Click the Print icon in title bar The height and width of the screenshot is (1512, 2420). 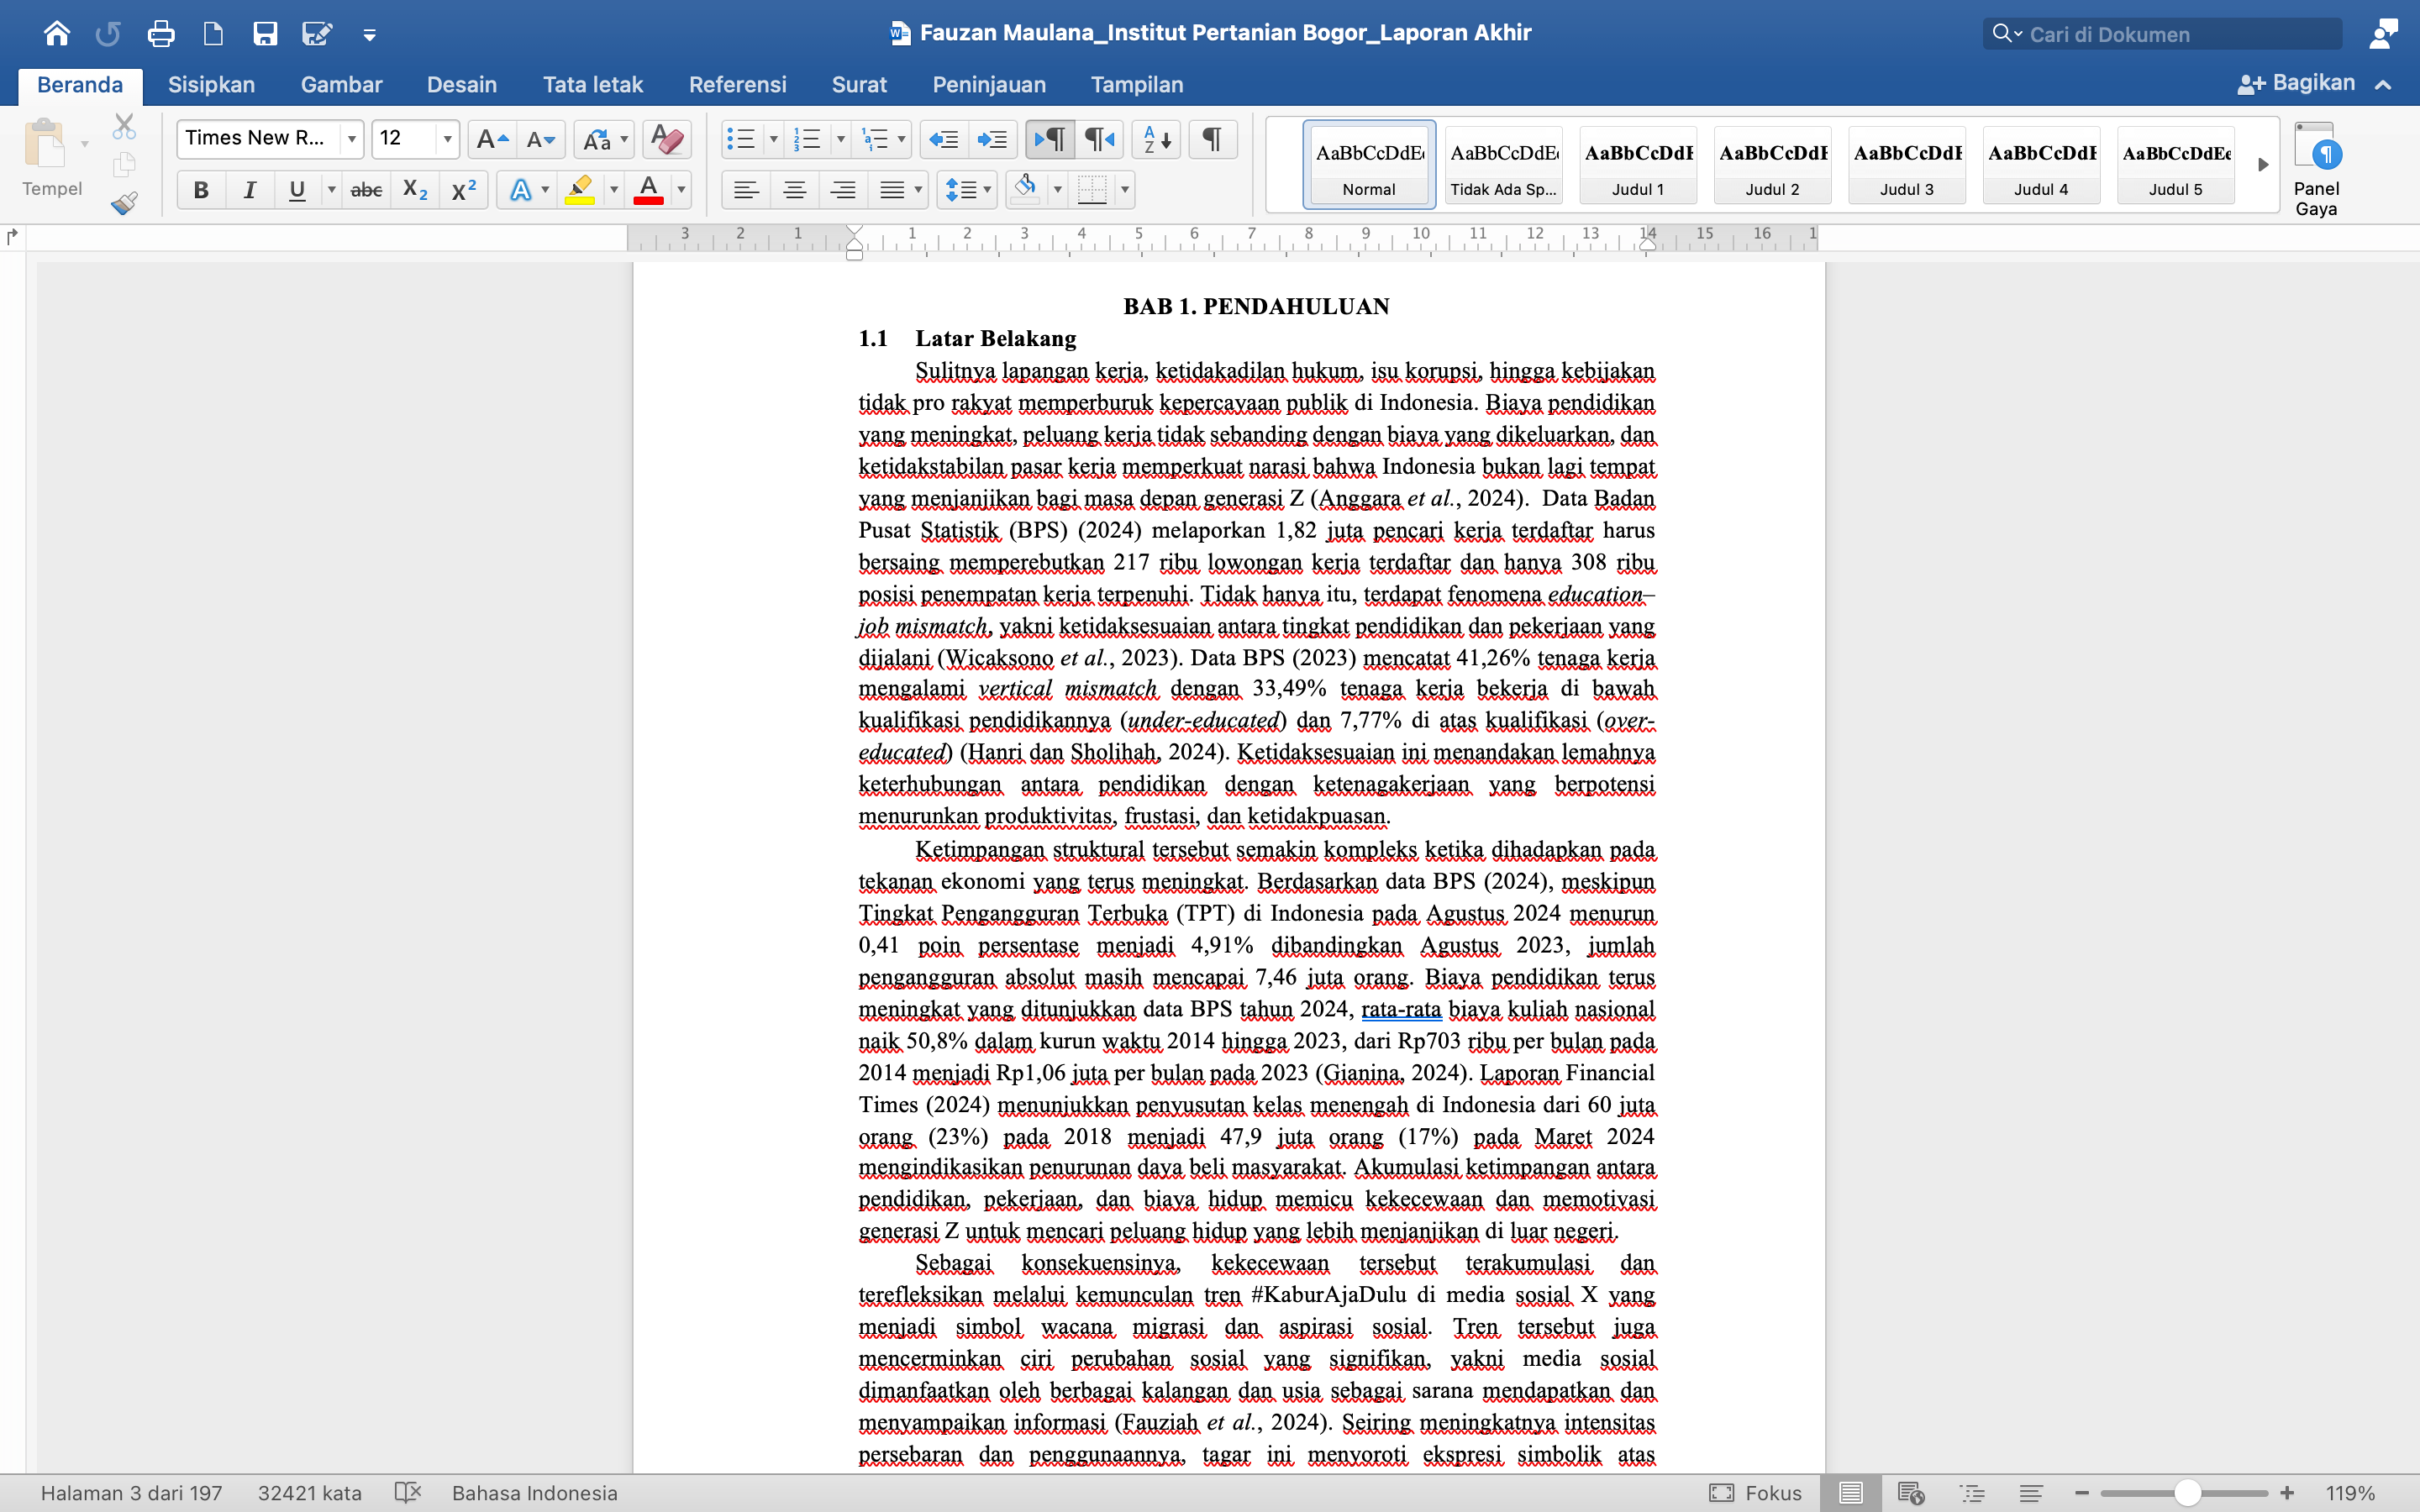coord(160,34)
